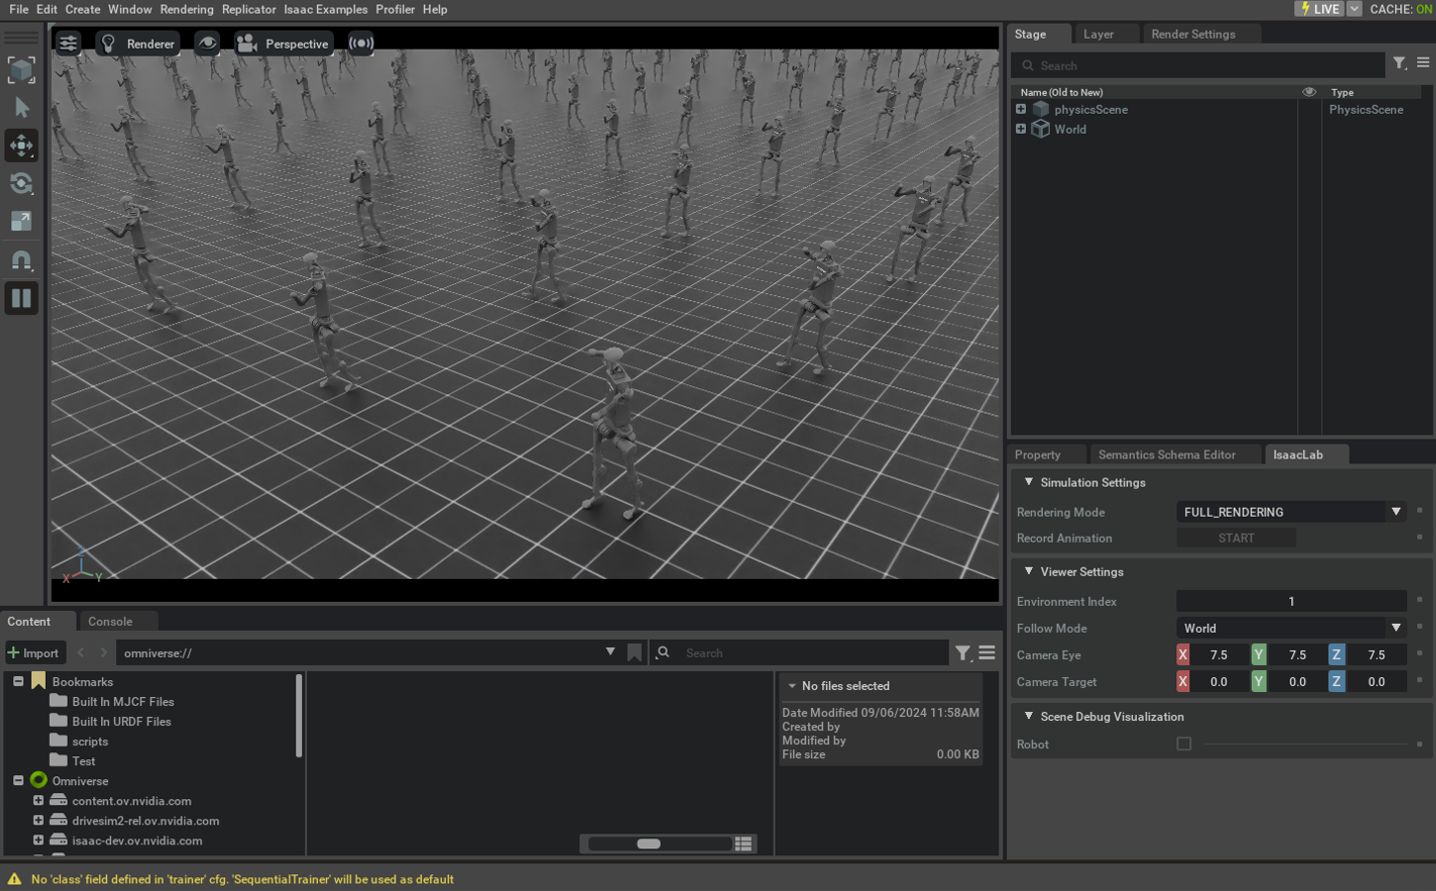Click the capture/record icon in the viewport
1436x891 pixels.
361,42
